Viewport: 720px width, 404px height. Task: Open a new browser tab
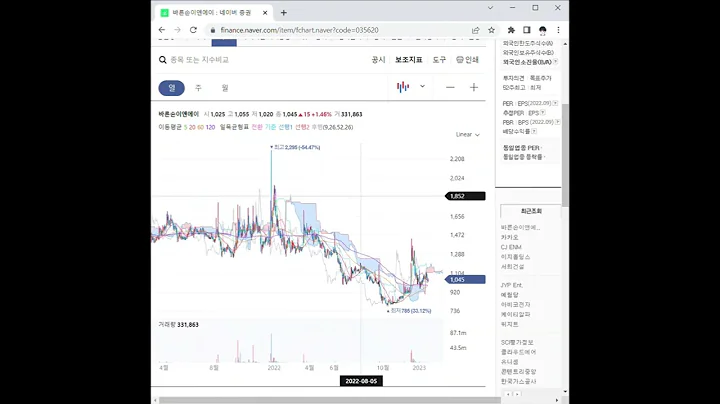click(283, 13)
